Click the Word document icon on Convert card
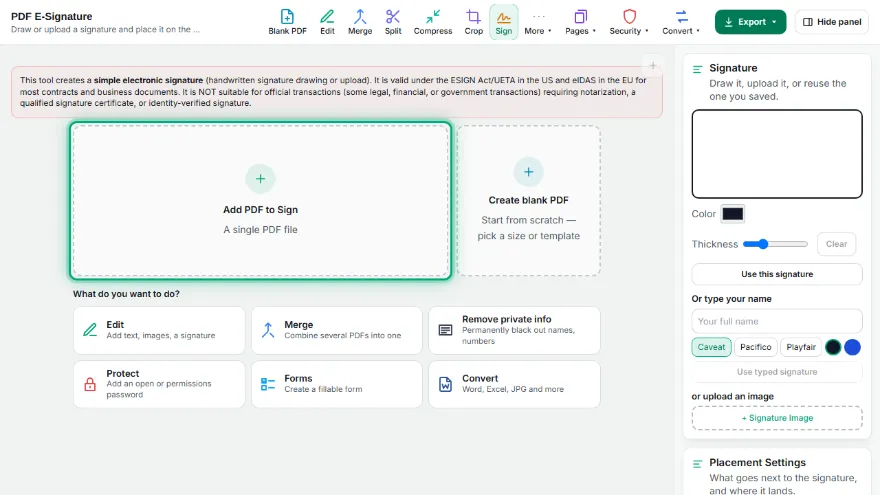The width and height of the screenshot is (880, 495). [x=445, y=384]
